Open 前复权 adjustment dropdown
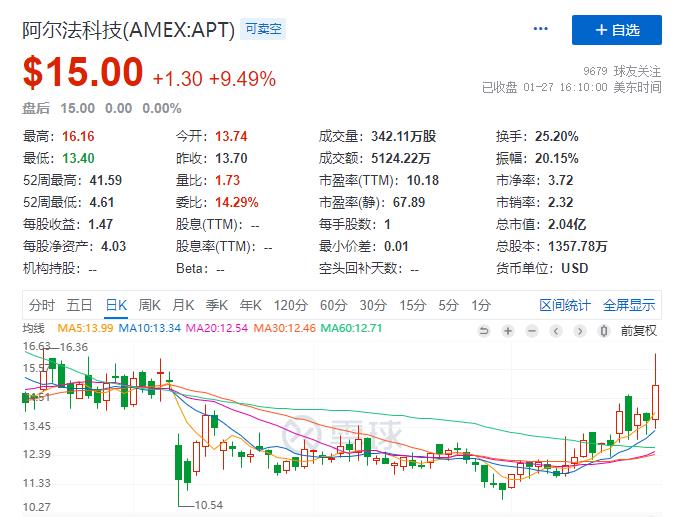680x517 pixels. pos(639,331)
